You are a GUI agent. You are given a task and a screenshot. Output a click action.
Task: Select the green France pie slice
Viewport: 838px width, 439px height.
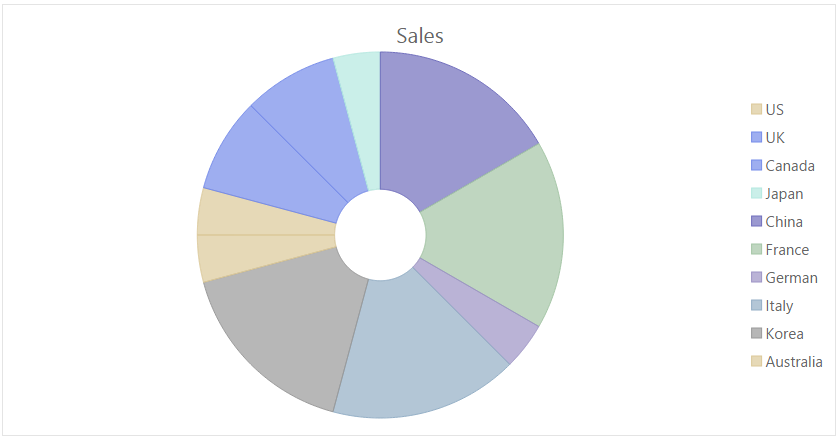point(497,235)
